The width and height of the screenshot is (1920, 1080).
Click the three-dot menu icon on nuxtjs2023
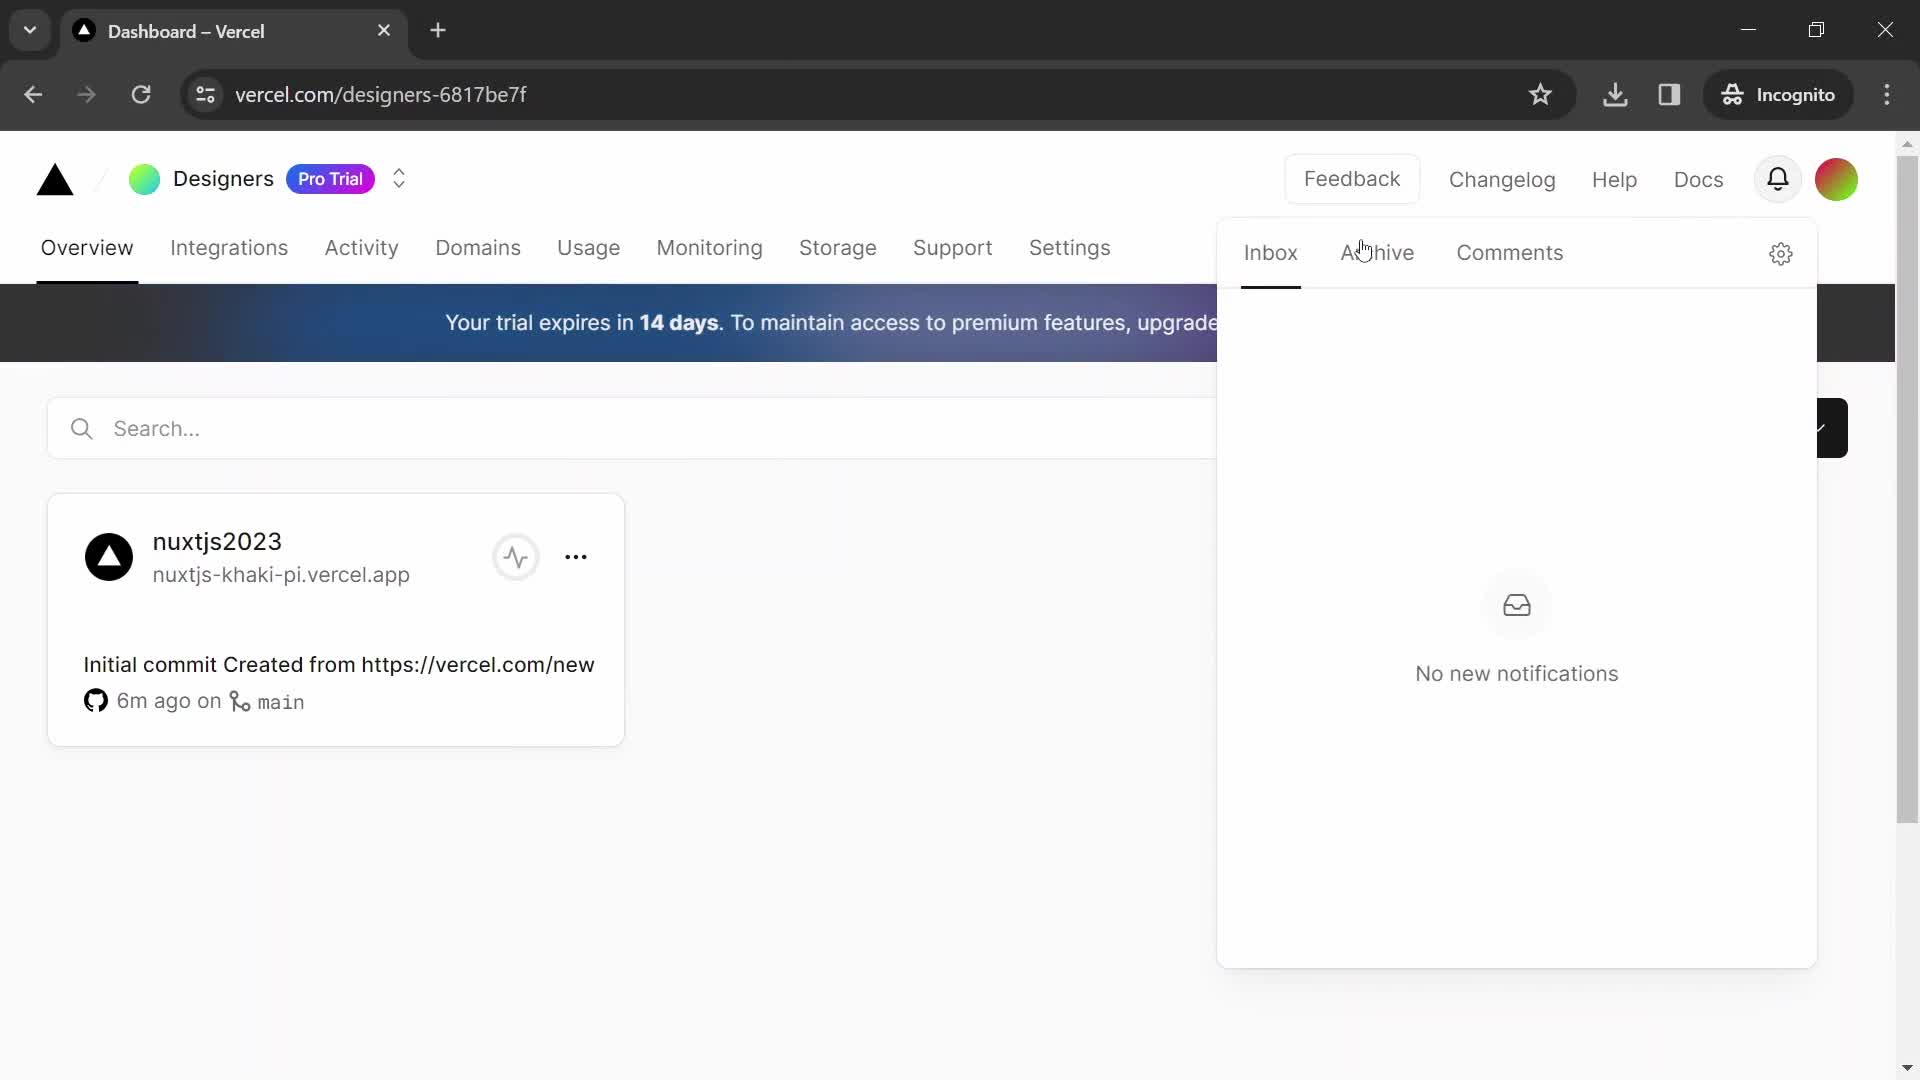coord(575,556)
